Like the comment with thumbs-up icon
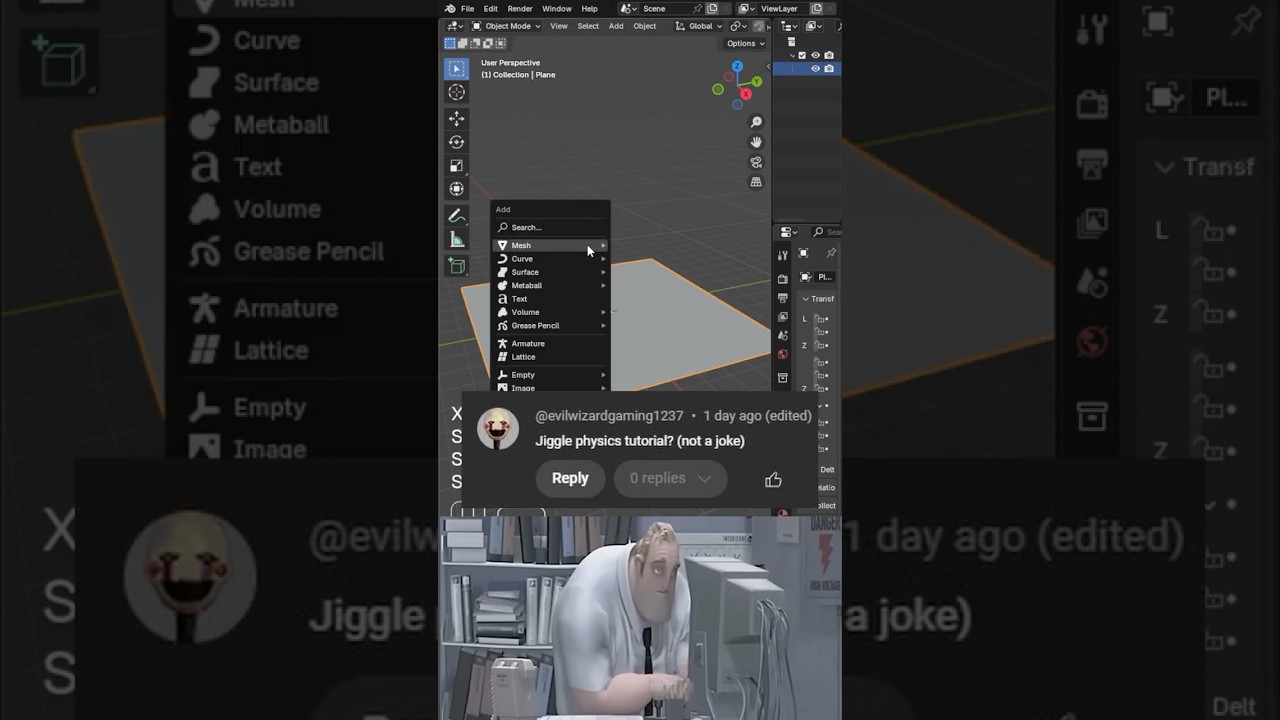This screenshot has width=1280, height=720. click(773, 480)
